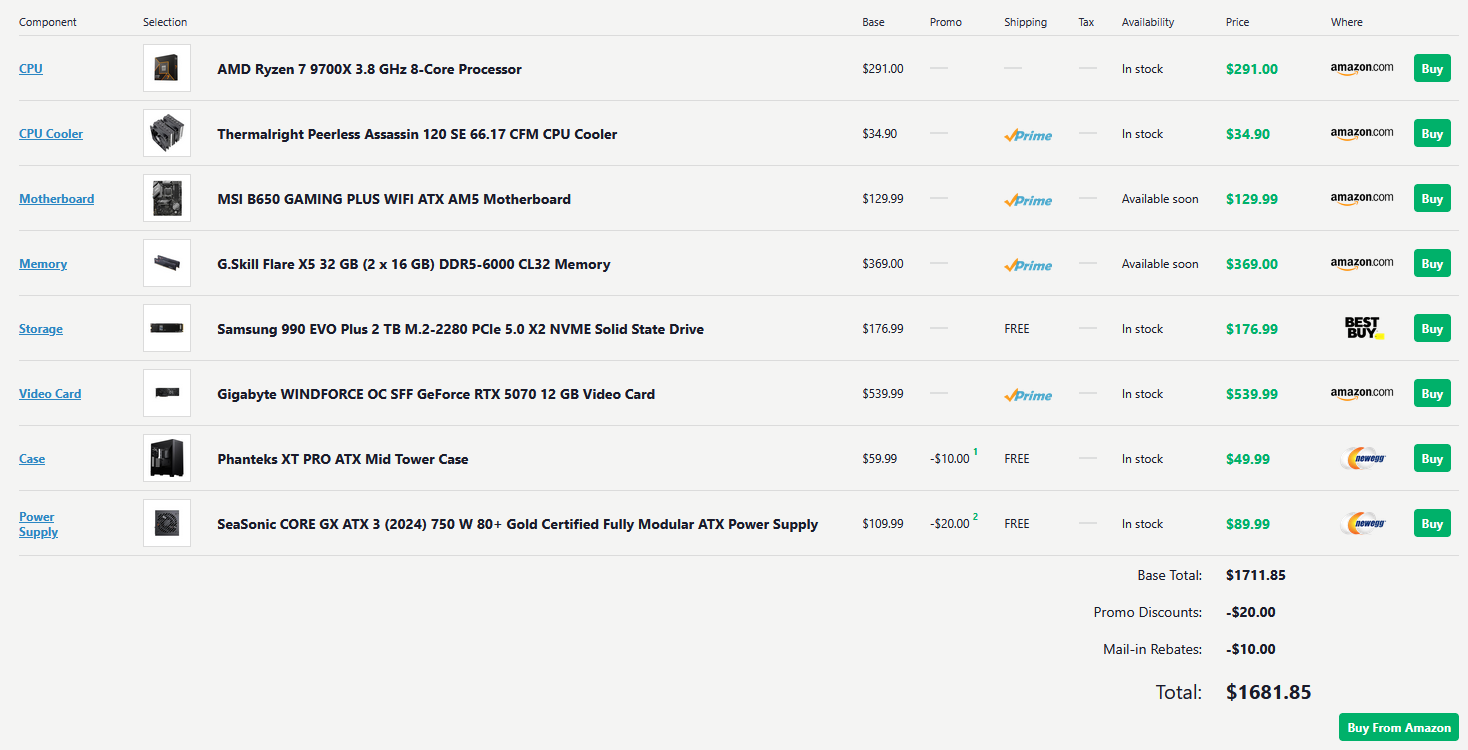Click the green $129.99 motherboard price
This screenshot has width=1468, height=750.
1252,199
